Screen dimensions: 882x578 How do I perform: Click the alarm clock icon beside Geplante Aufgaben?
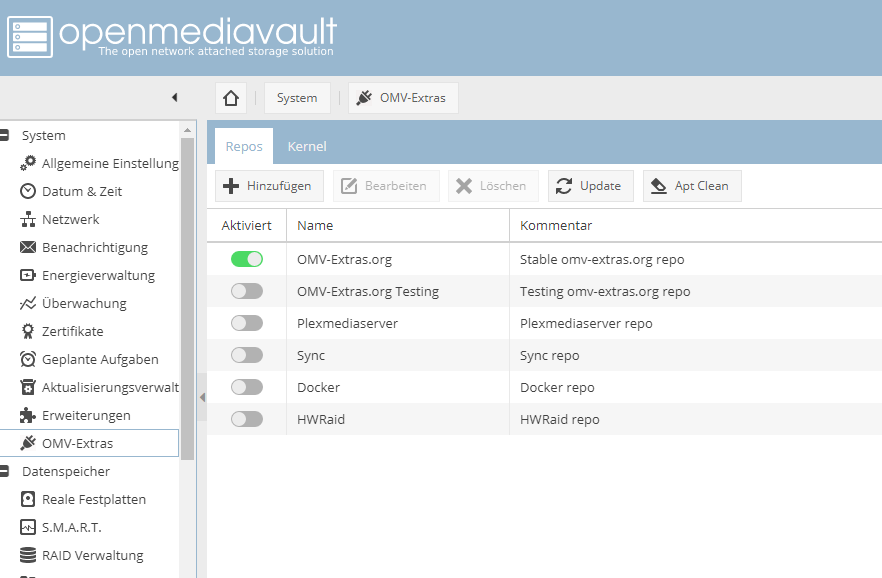[x=28, y=359]
